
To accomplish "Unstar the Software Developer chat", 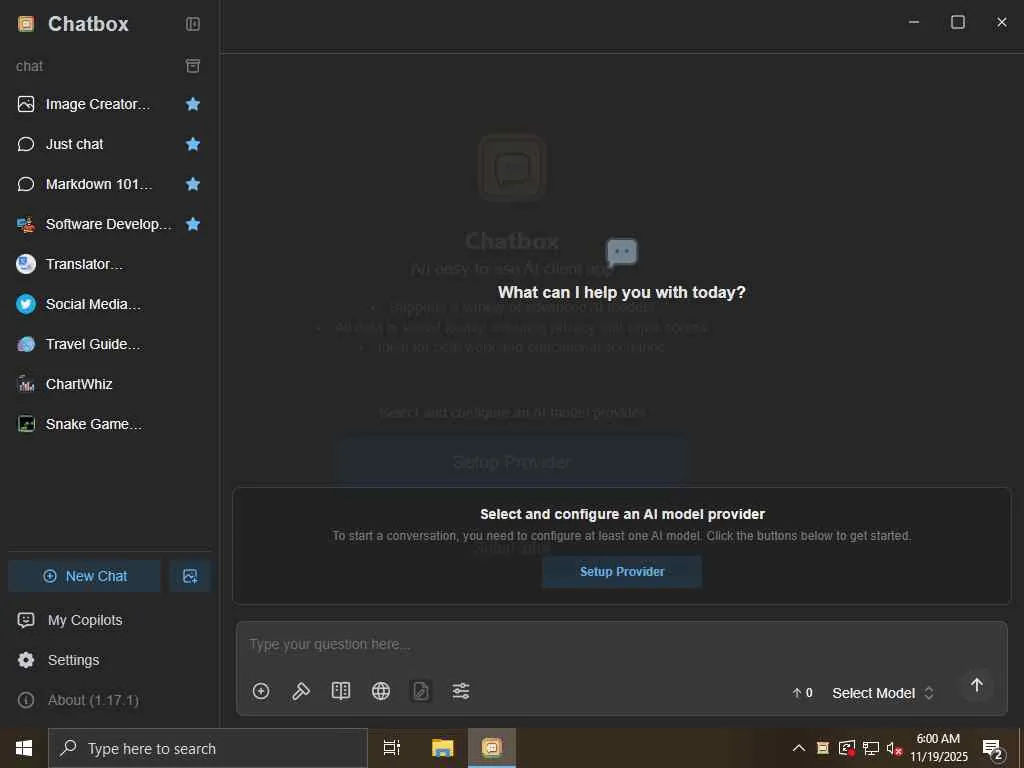I will (x=193, y=224).
